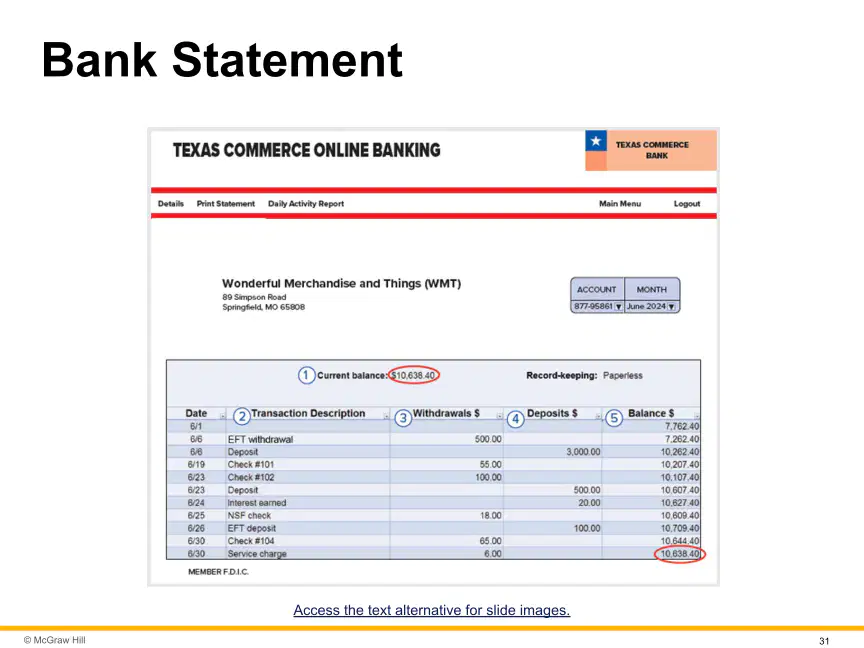The image size is (864, 648).
Task: Select the 'Service charge' transaction description
Action: coord(257,553)
